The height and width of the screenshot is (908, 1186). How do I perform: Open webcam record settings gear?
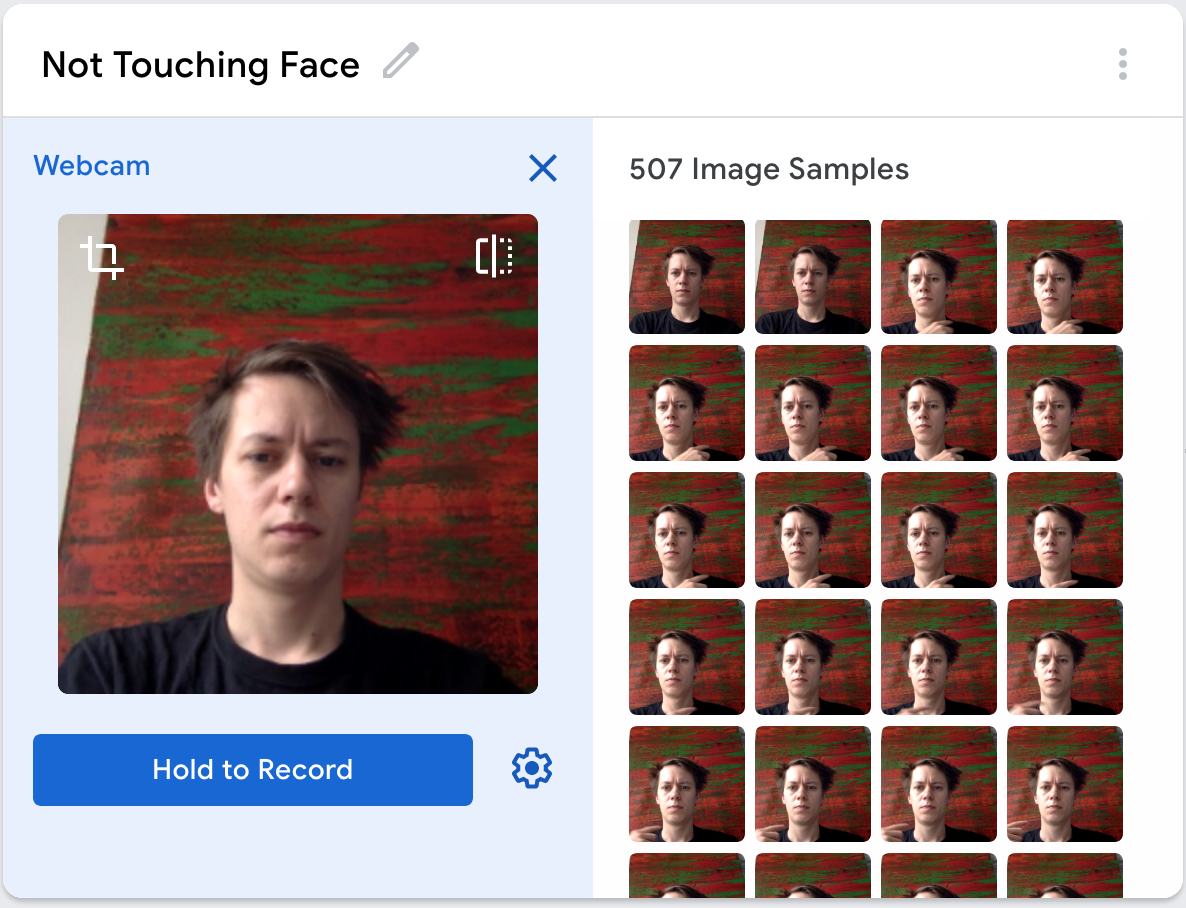click(532, 769)
